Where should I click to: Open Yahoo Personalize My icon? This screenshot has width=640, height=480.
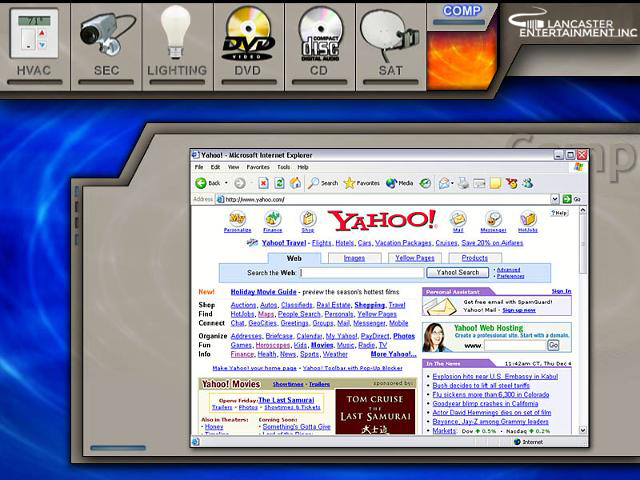tap(237, 222)
